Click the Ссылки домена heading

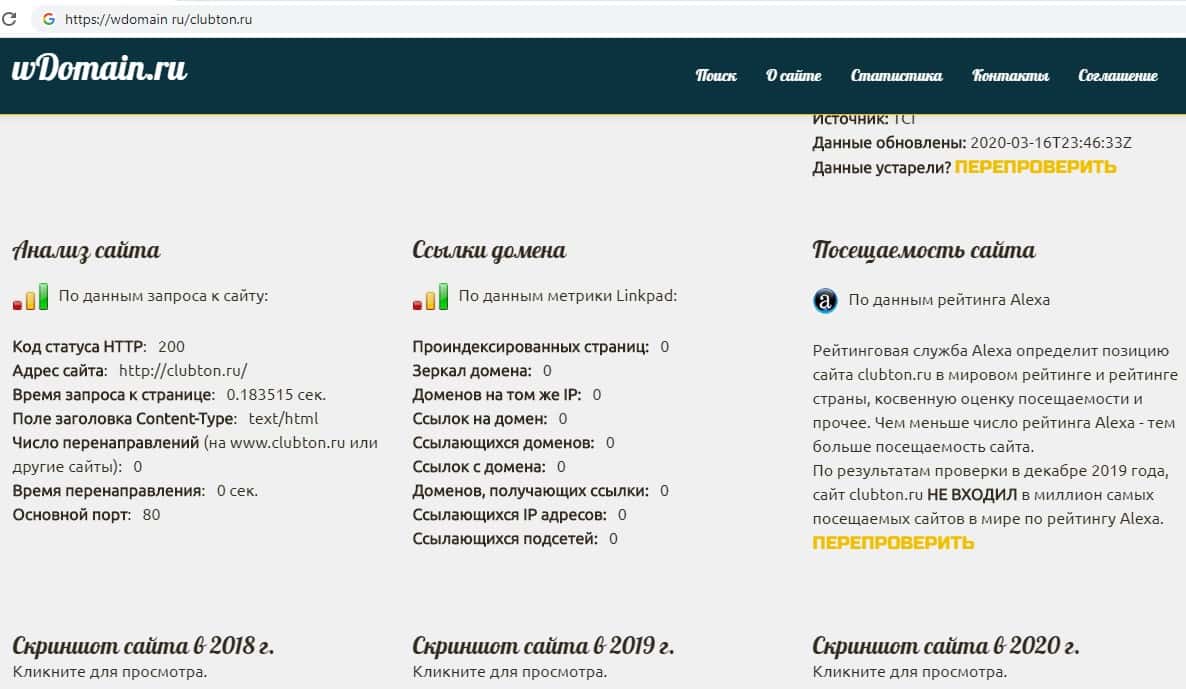tap(489, 250)
